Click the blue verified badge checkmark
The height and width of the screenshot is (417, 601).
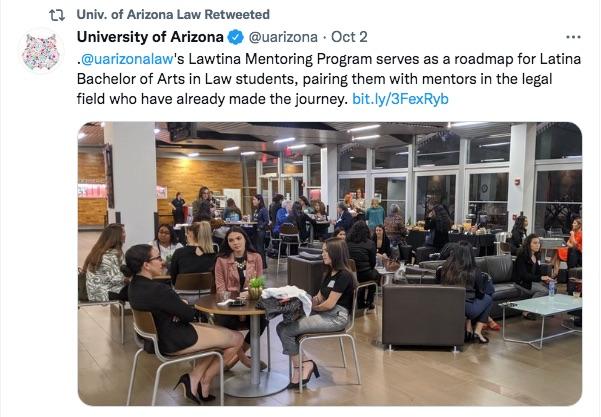point(235,37)
